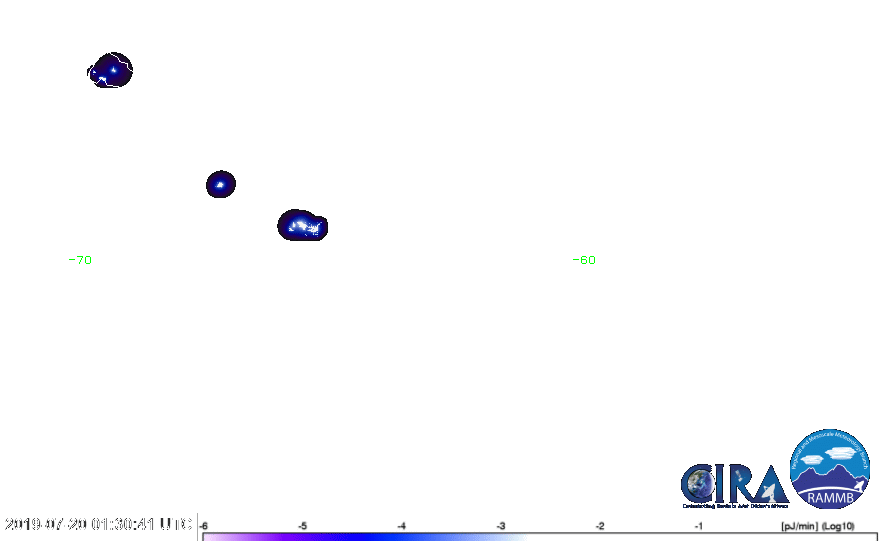Screen dimensions: 880x541
Task: Click the -70 longitude label
Action: click(x=83, y=260)
